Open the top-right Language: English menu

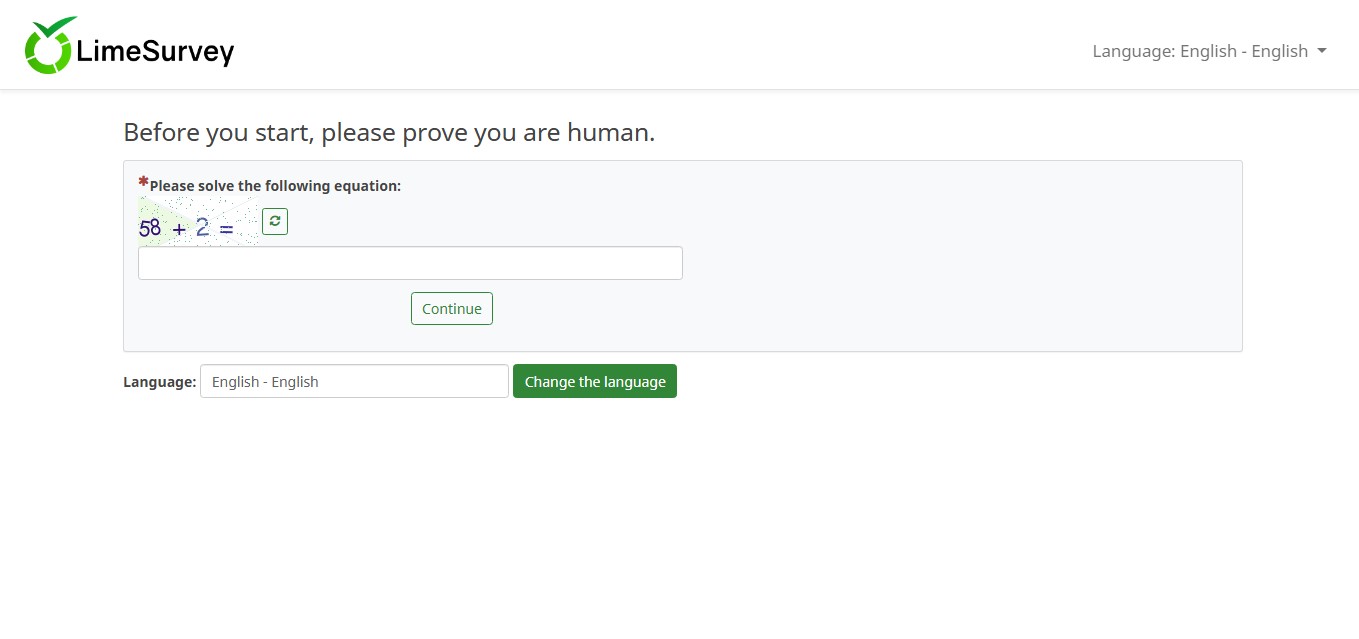(1209, 51)
